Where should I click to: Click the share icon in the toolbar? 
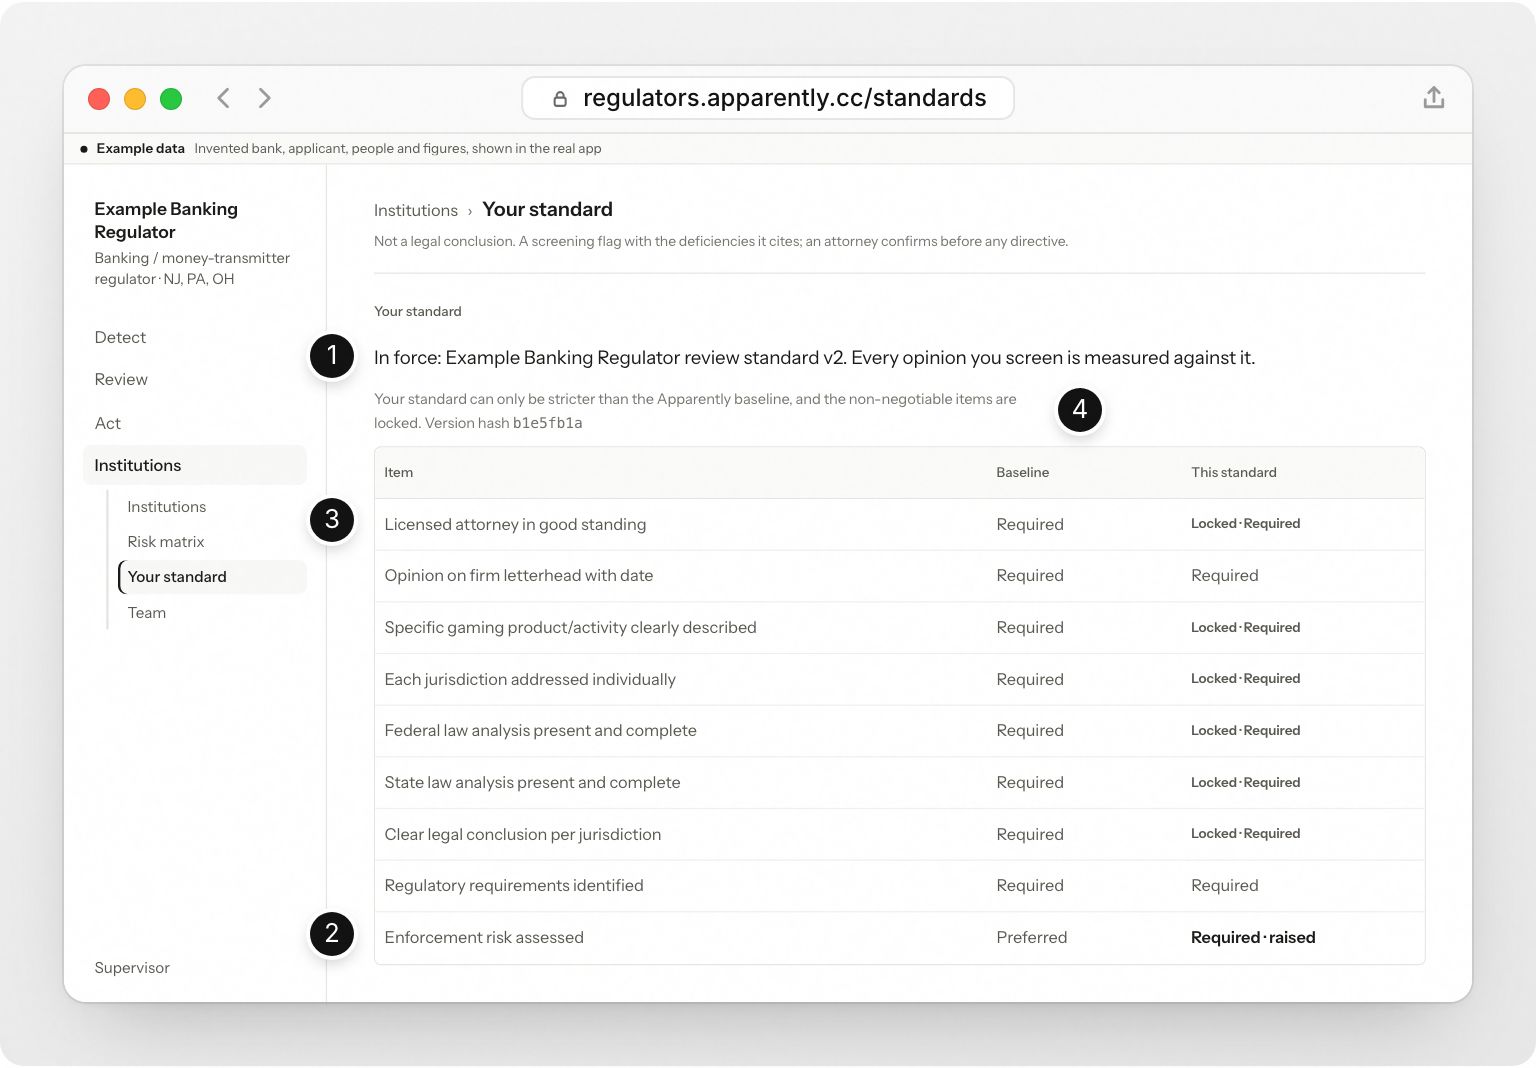pyautogui.click(x=1433, y=98)
